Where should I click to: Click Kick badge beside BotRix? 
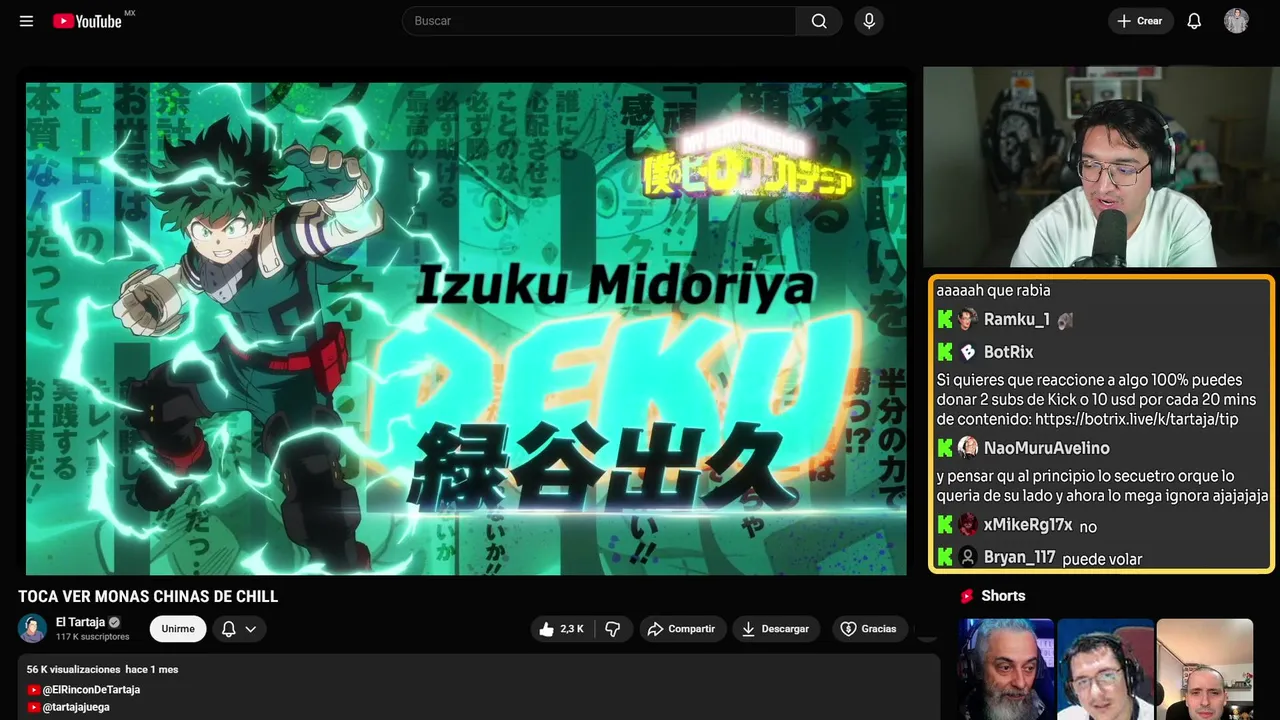coord(945,352)
